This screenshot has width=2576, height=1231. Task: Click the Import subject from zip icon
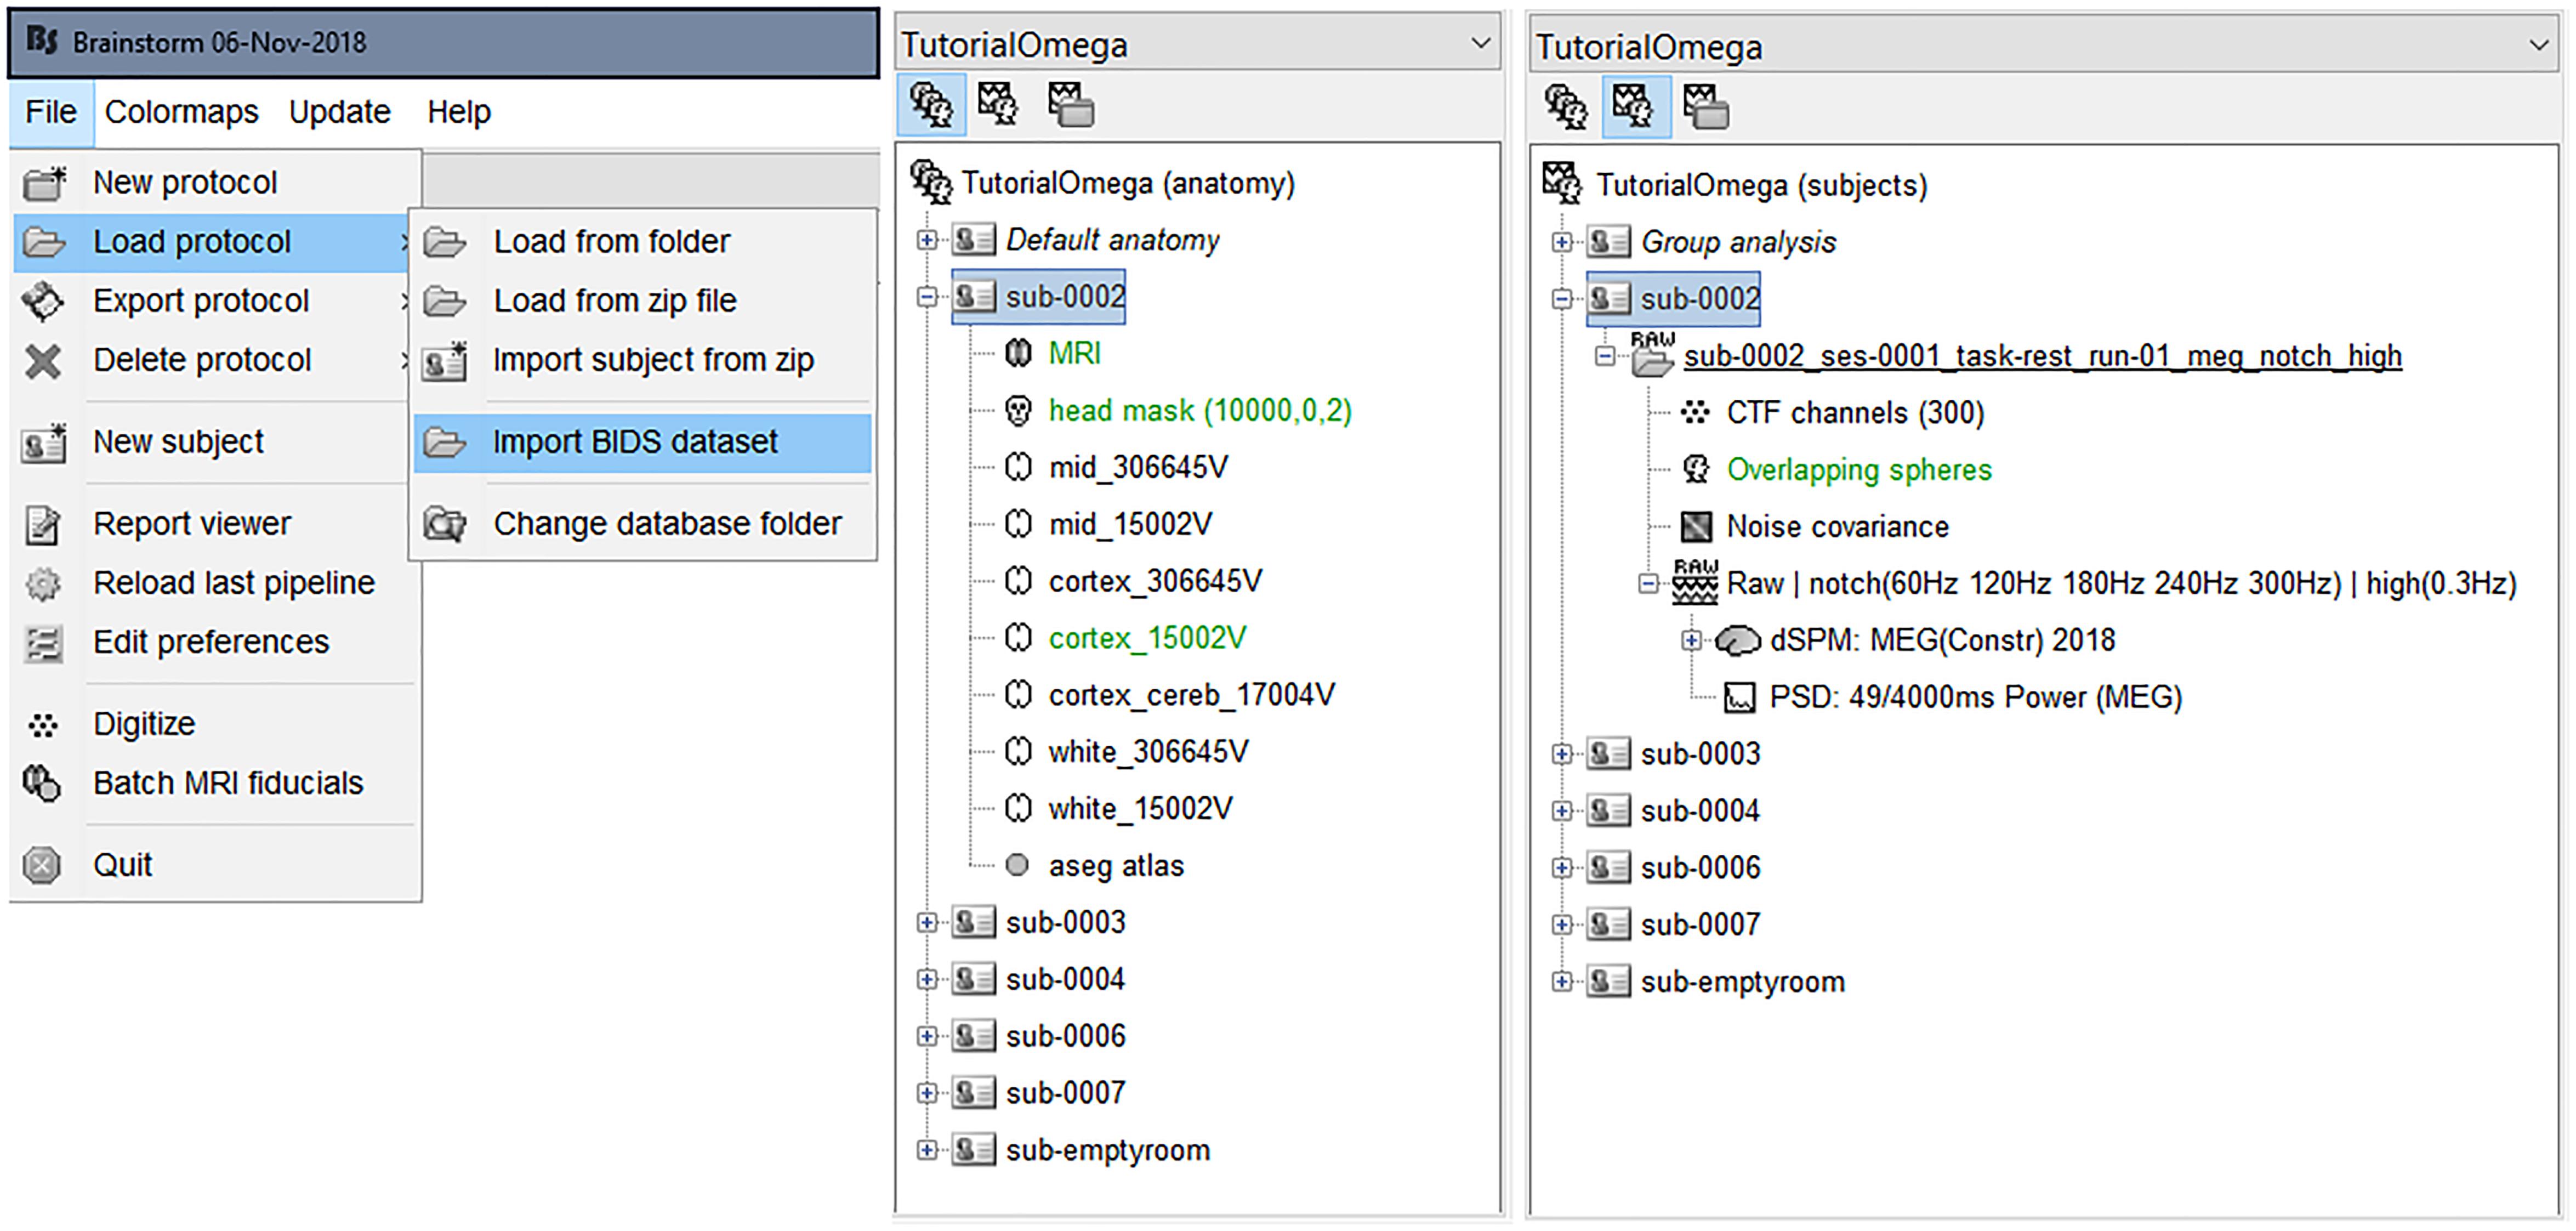click(445, 361)
